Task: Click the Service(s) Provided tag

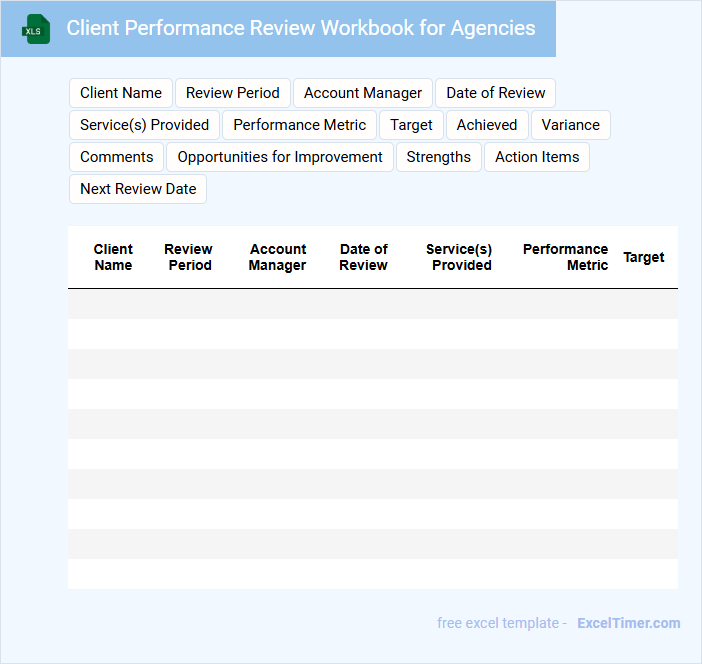Action: coord(144,125)
